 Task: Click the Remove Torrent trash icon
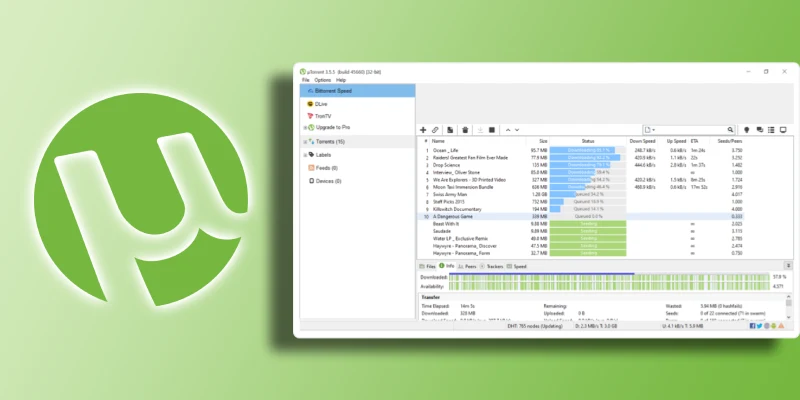[465, 129]
